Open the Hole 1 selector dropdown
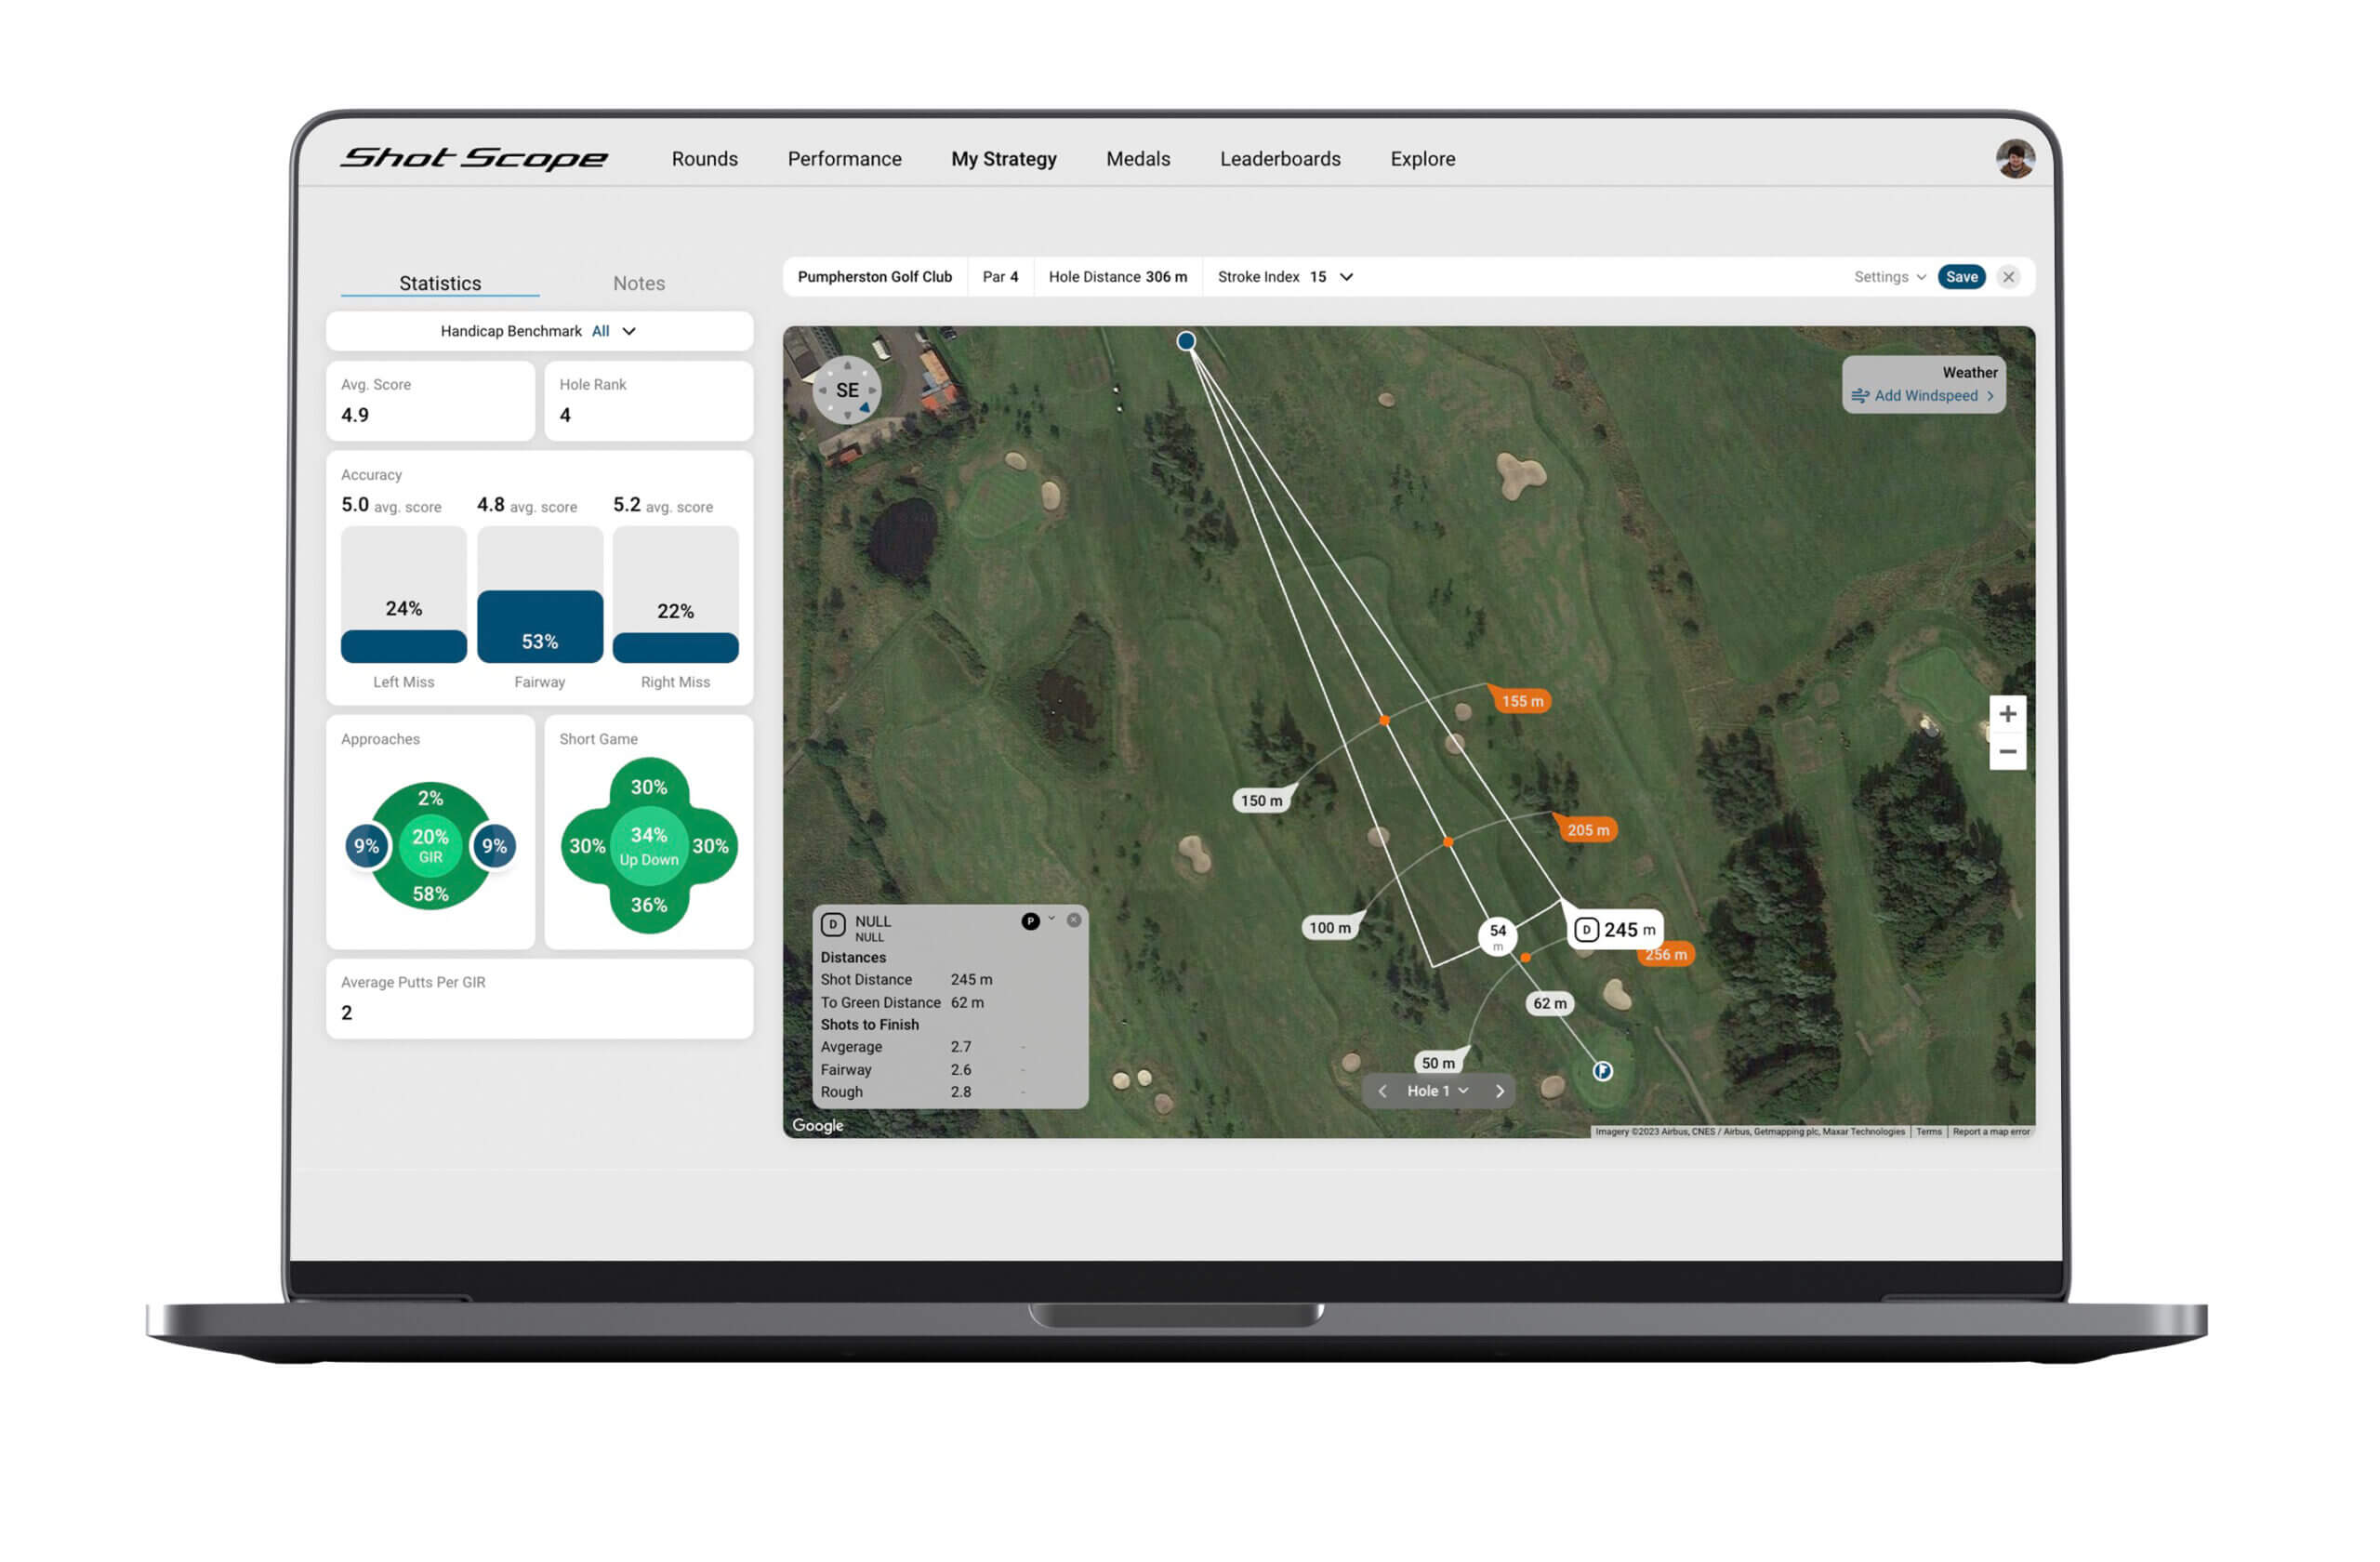 pos(1438,1091)
